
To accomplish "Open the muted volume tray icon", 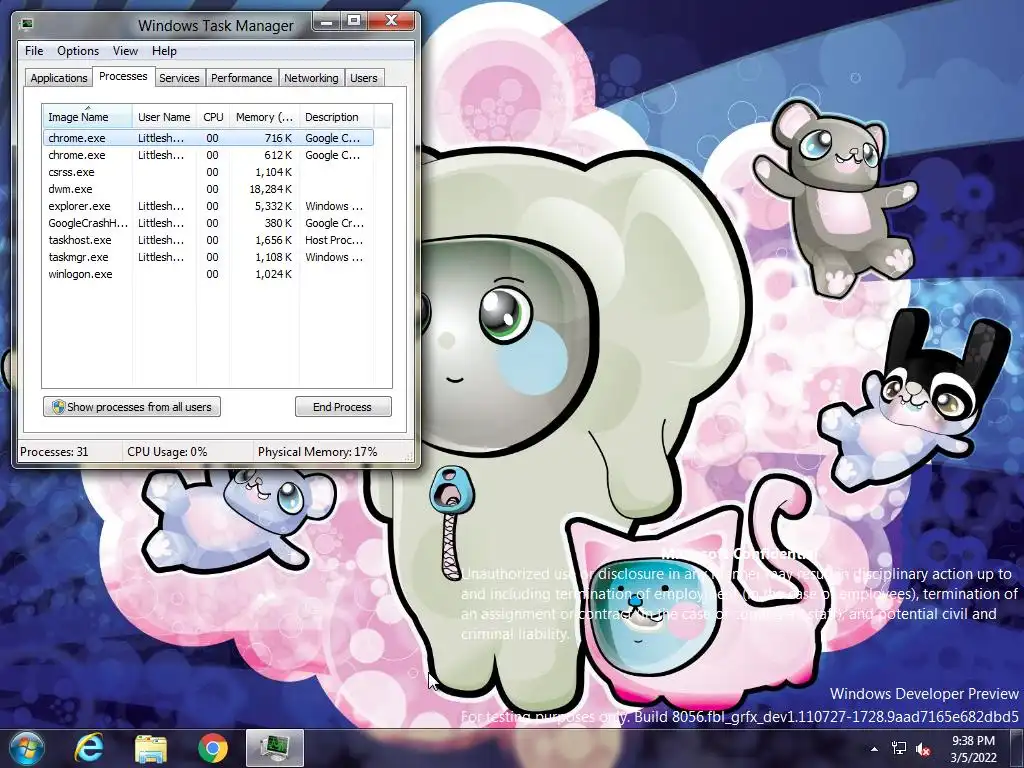I will (x=923, y=749).
